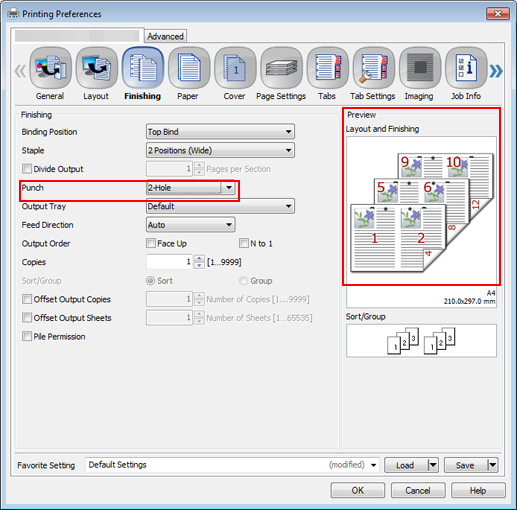
Task: Enable the Divide Output checkbox
Action: pyautogui.click(x=27, y=169)
